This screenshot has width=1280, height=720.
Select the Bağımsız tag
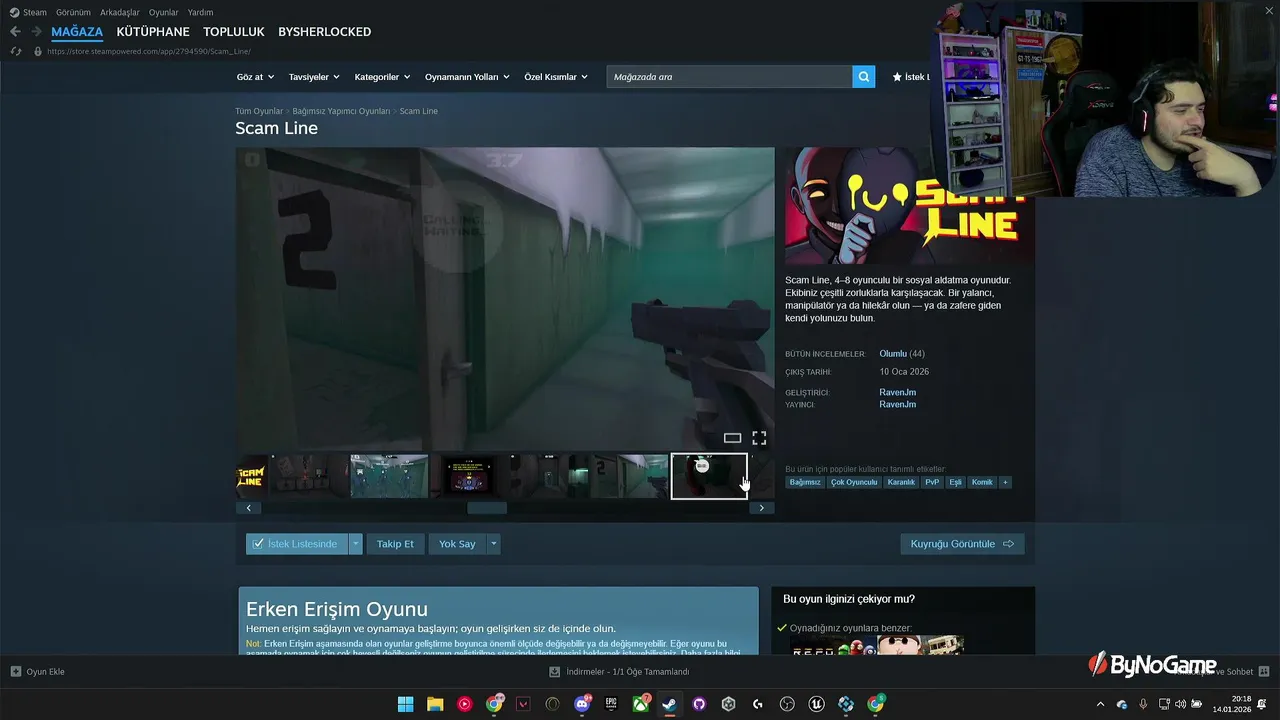tap(805, 482)
